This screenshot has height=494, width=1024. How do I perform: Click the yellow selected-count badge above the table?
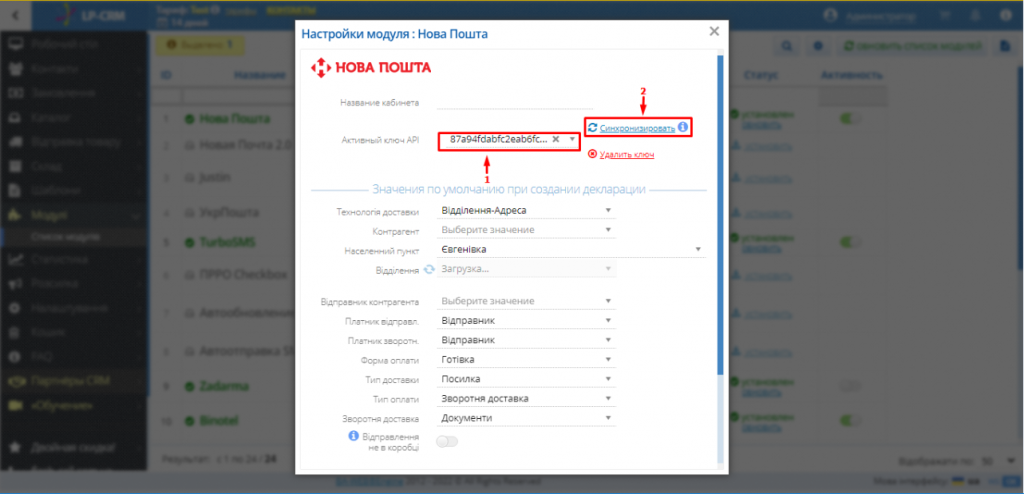click(x=199, y=45)
